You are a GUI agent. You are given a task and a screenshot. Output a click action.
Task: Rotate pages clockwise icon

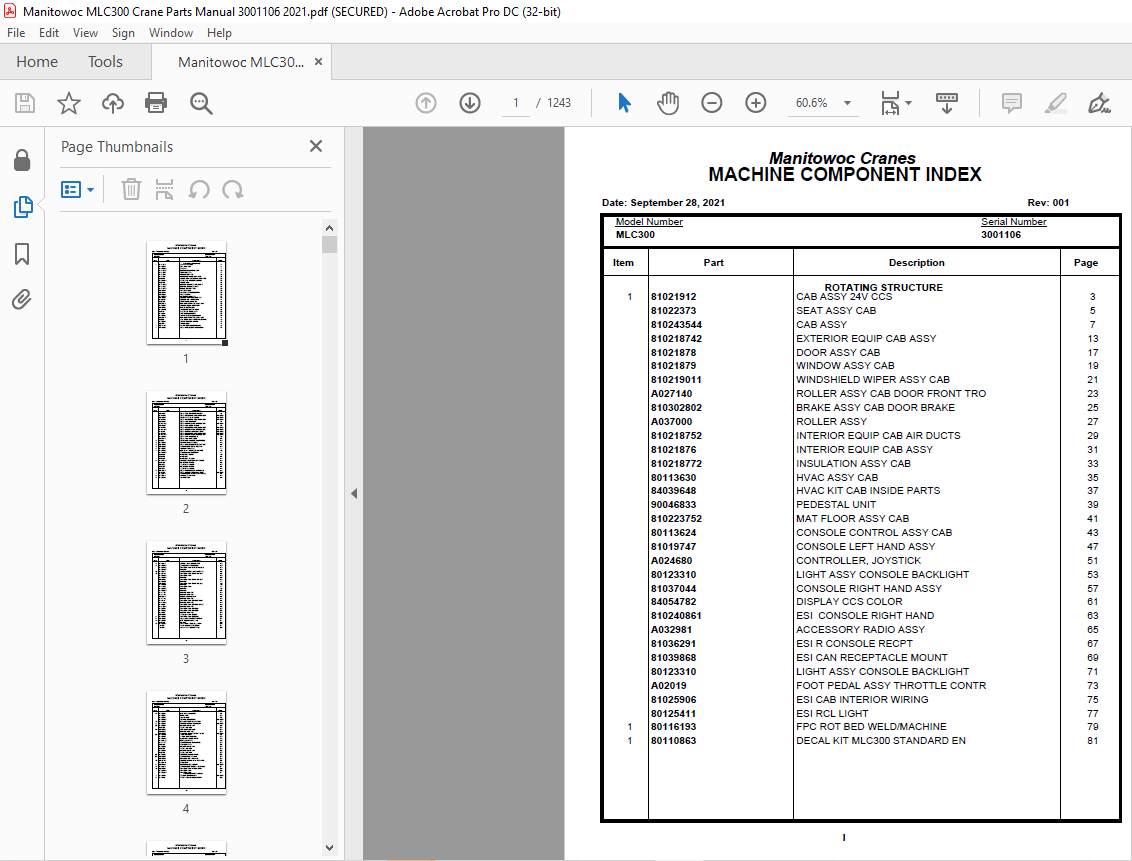click(x=232, y=190)
